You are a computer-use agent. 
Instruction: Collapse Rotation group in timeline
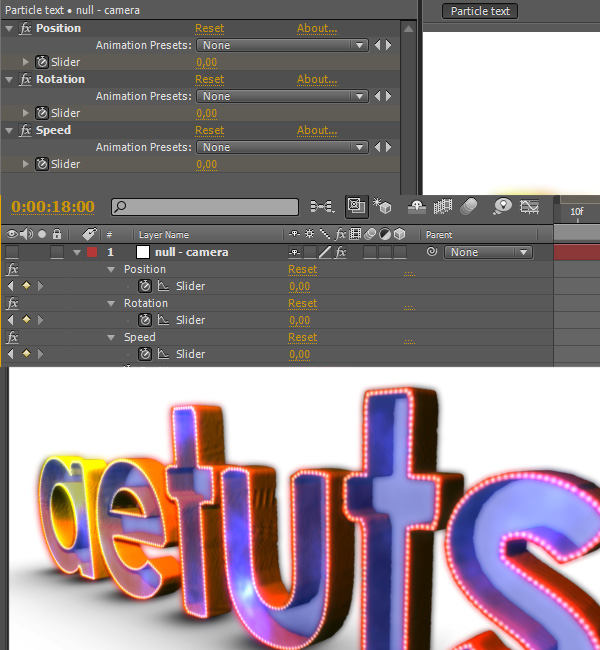pyautogui.click(x=111, y=303)
